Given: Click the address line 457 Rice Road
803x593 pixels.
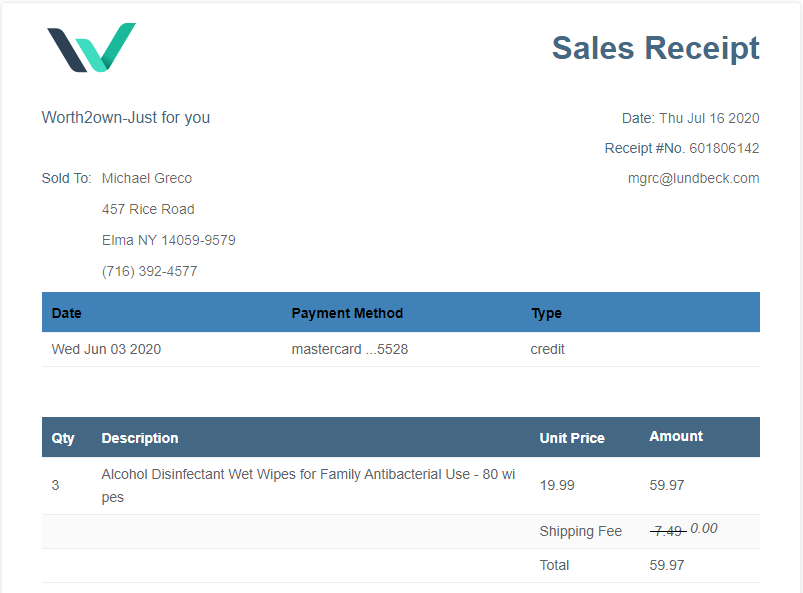Looking at the screenshot, I should tap(148, 210).
